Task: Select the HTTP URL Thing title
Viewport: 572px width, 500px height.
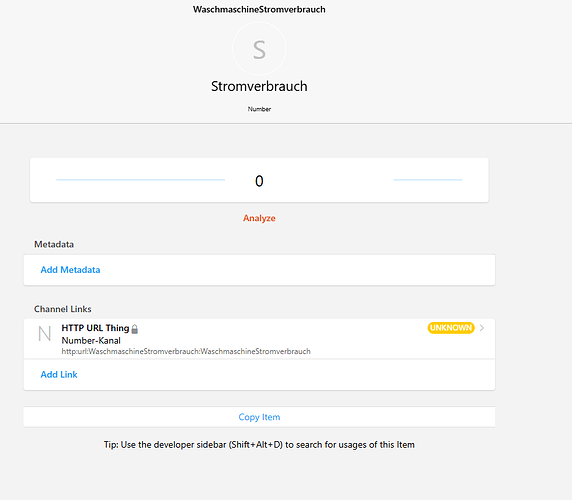Action: pyautogui.click(x=95, y=328)
